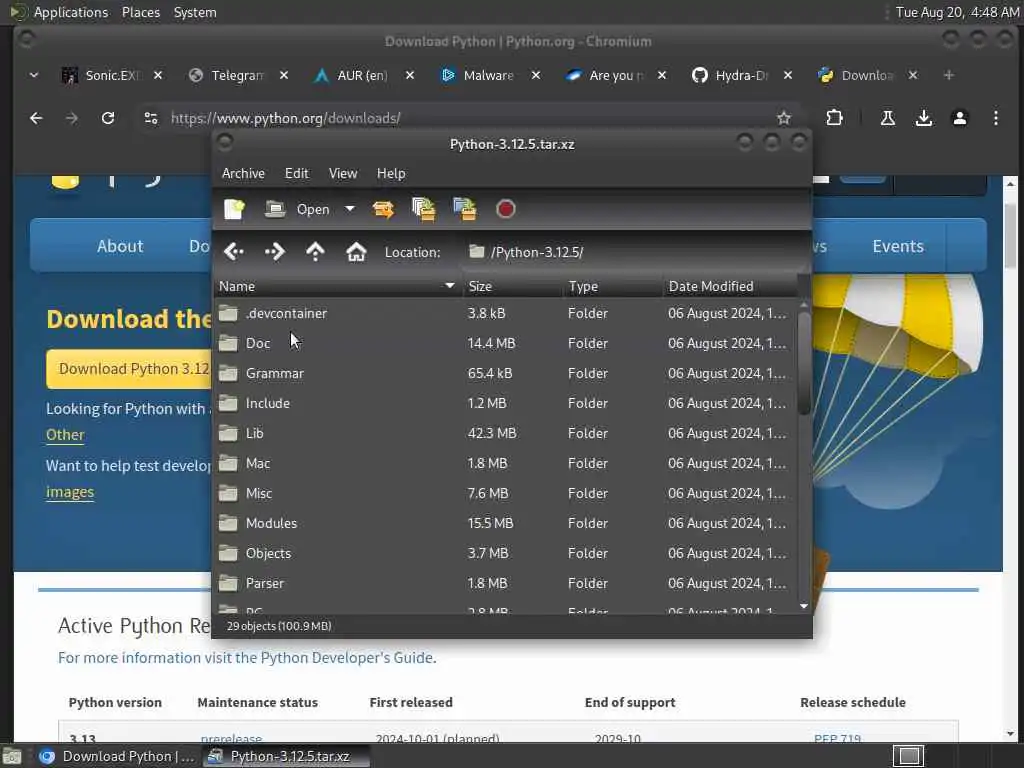Click the Extract archive toolbar icon
Viewport: 1024px width, 768px height.
click(383, 209)
